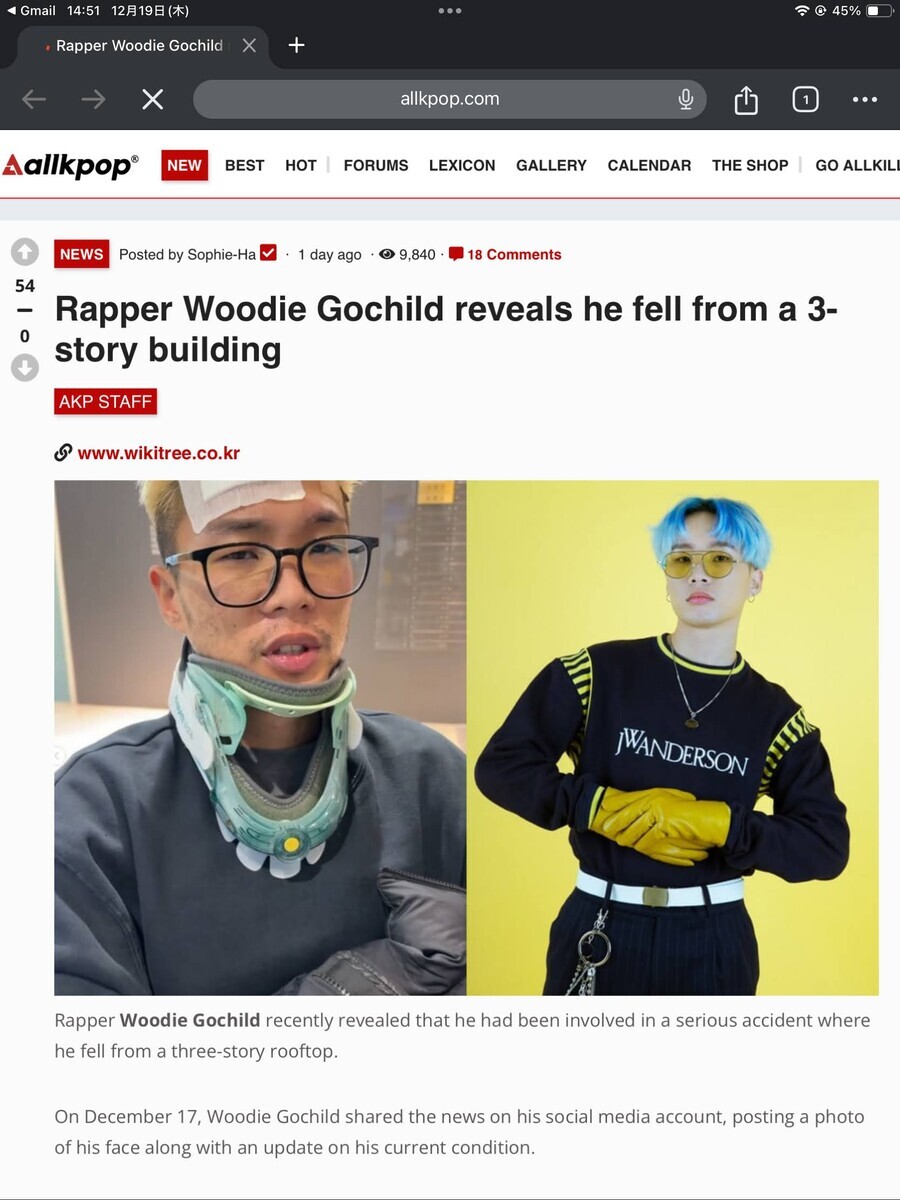The height and width of the screenshot is (1200, 900).
Task: Open the browser three-dot more menu
Action: (865, 99)
